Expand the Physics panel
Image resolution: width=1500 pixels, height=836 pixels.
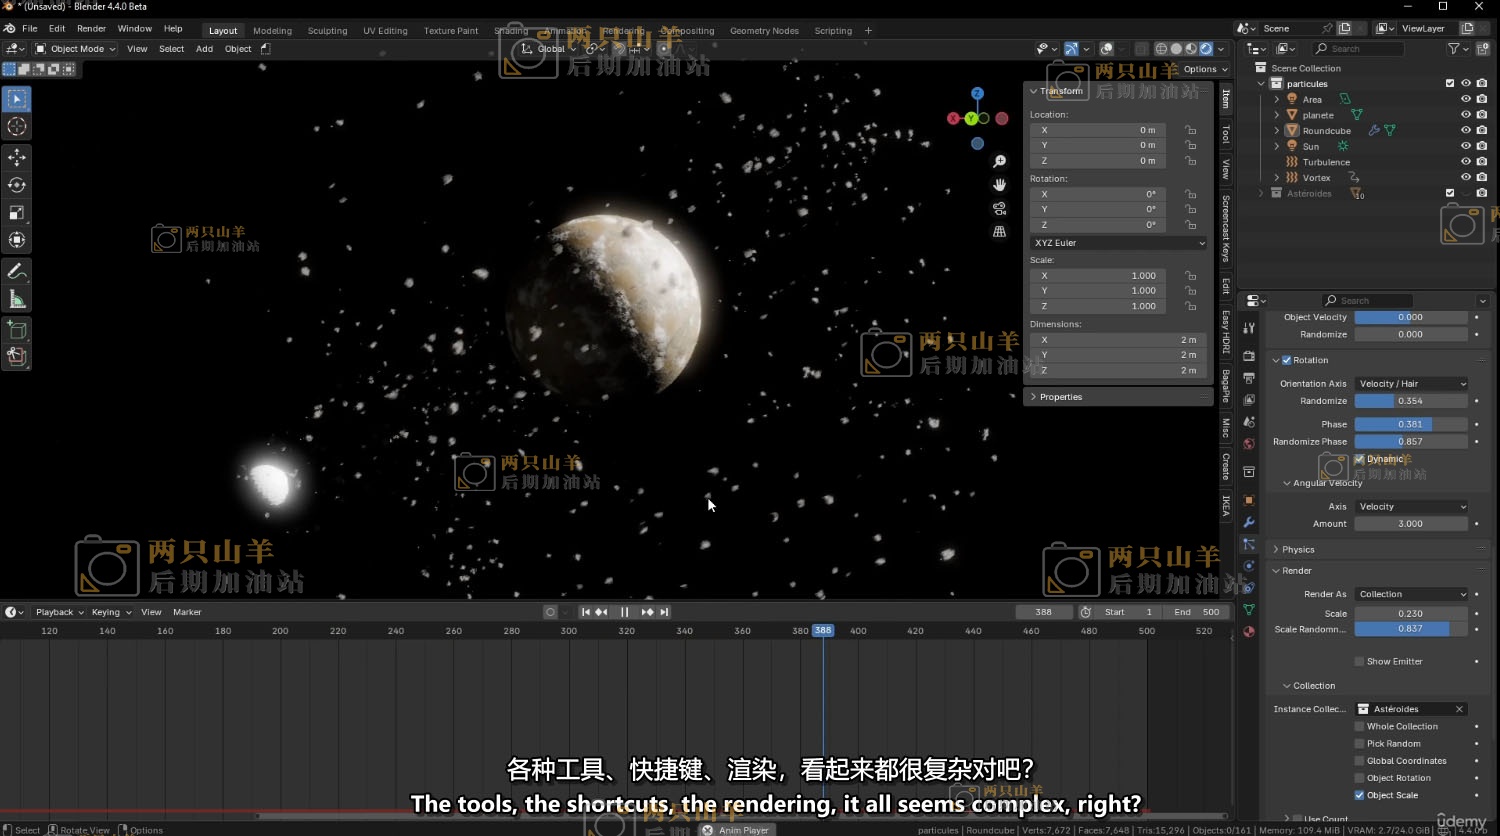point(1298,550)
